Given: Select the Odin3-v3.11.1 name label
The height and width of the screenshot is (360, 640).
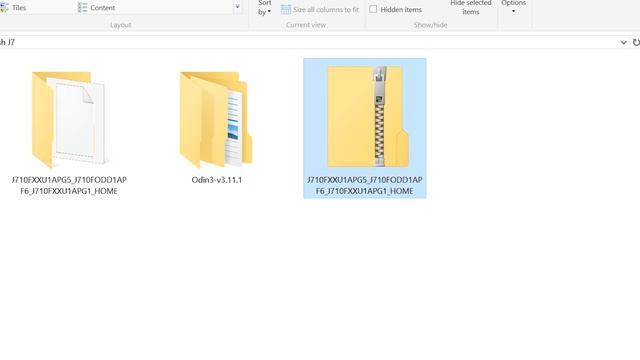Looking at the screenshot, I should click(x=216, y=180).
